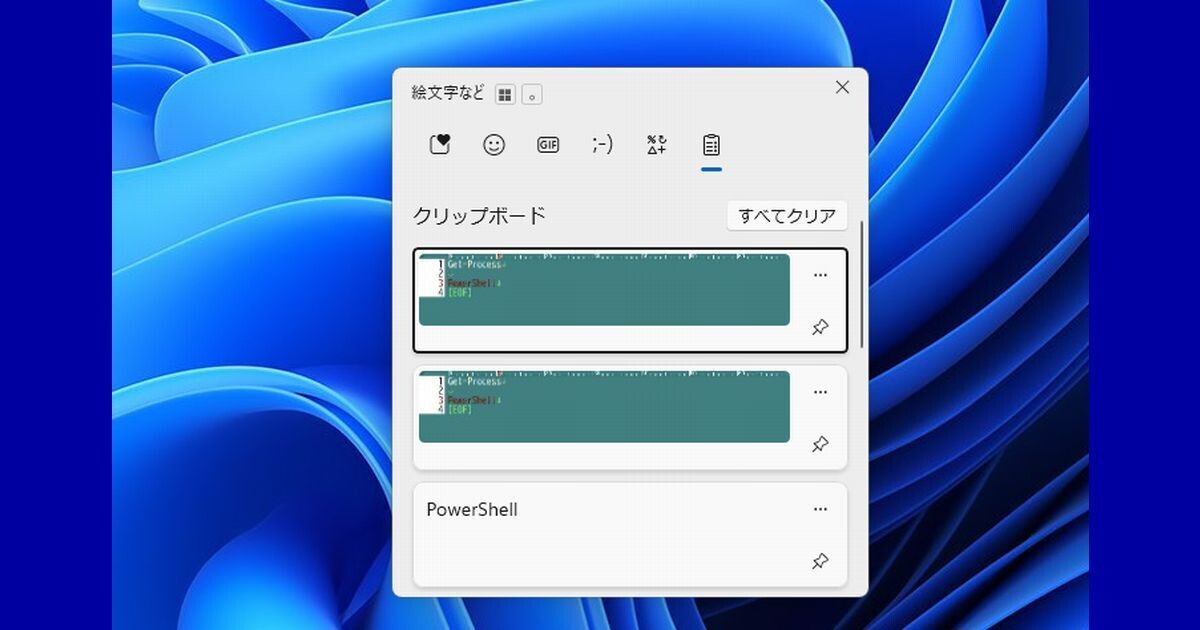Open the symbols tab
Image resolution: width=1200 pixels, height=630 pixels.
pyautogui.click(x=656, y=145)
